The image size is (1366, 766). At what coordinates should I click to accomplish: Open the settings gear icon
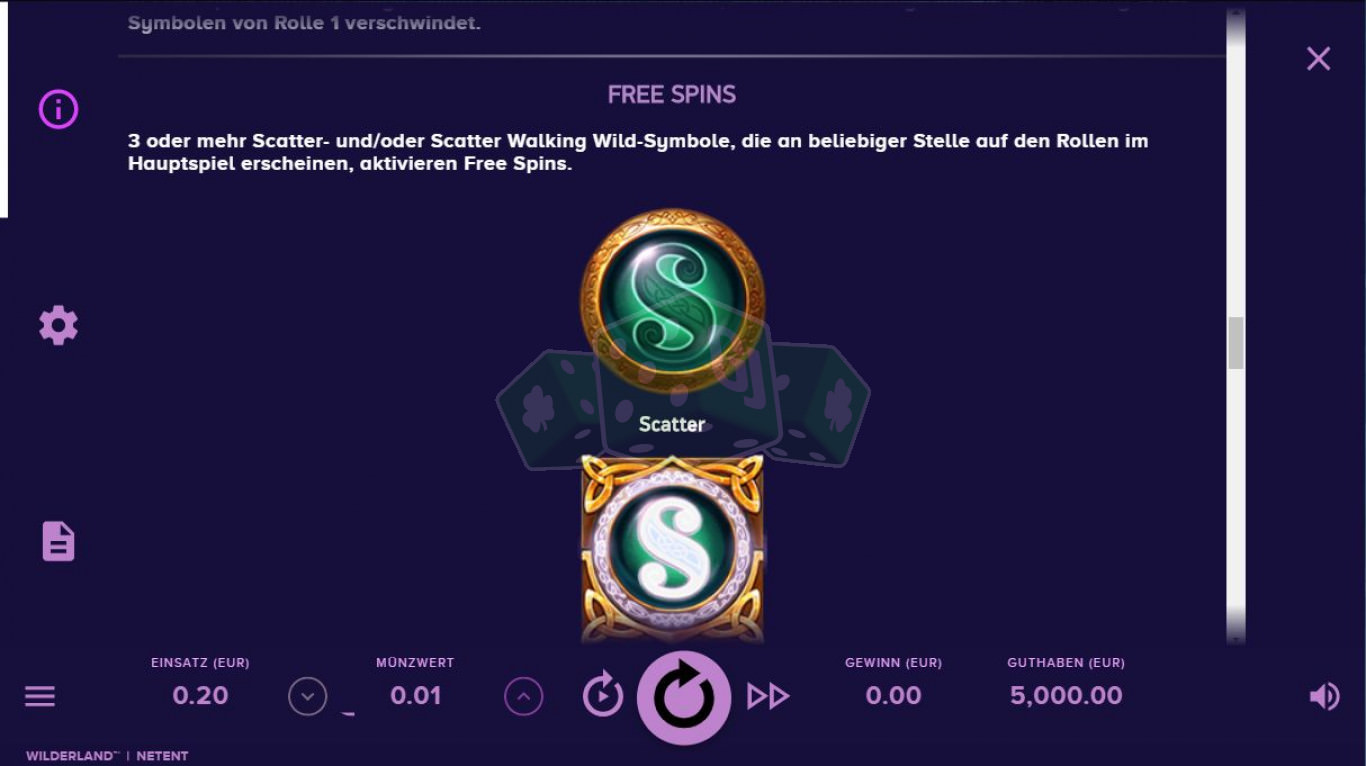pos(58,325)
